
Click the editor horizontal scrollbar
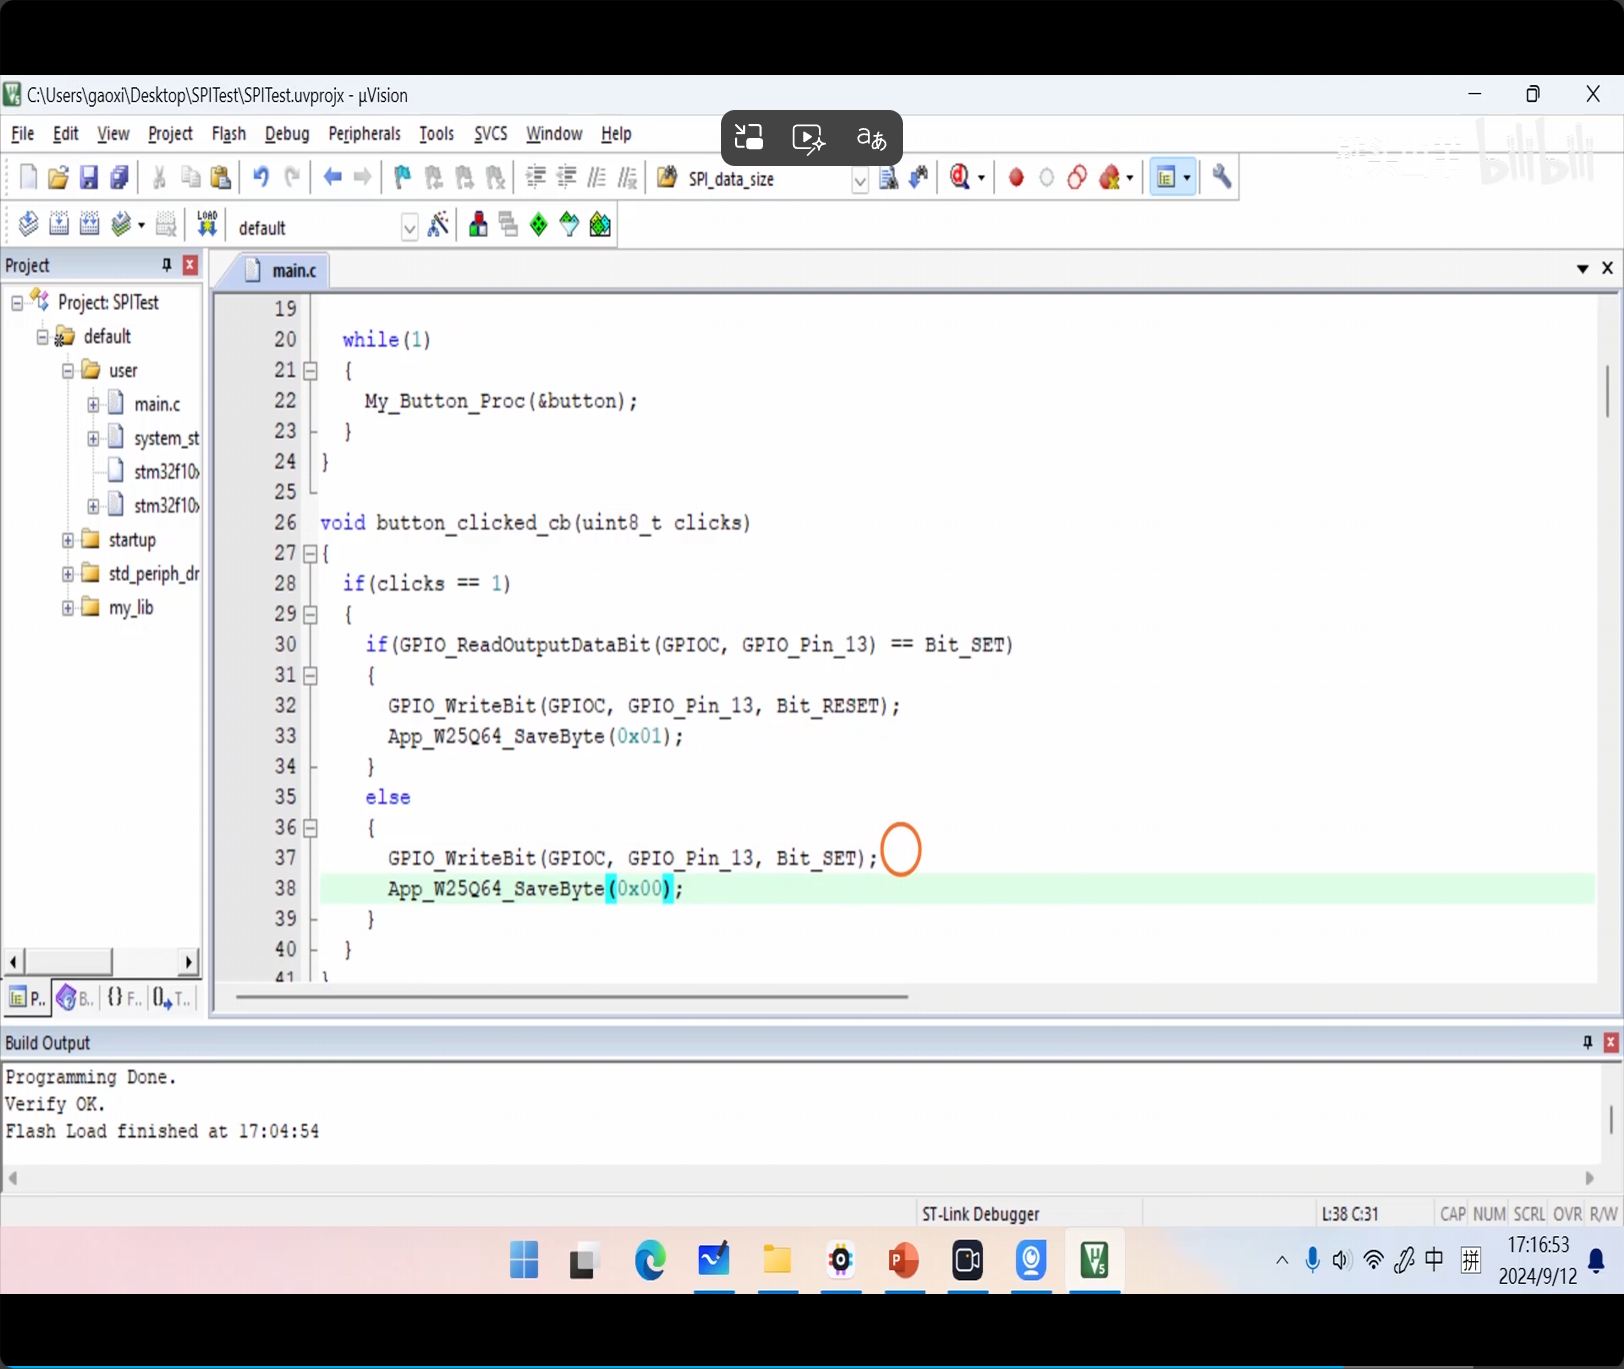[572, 996]
